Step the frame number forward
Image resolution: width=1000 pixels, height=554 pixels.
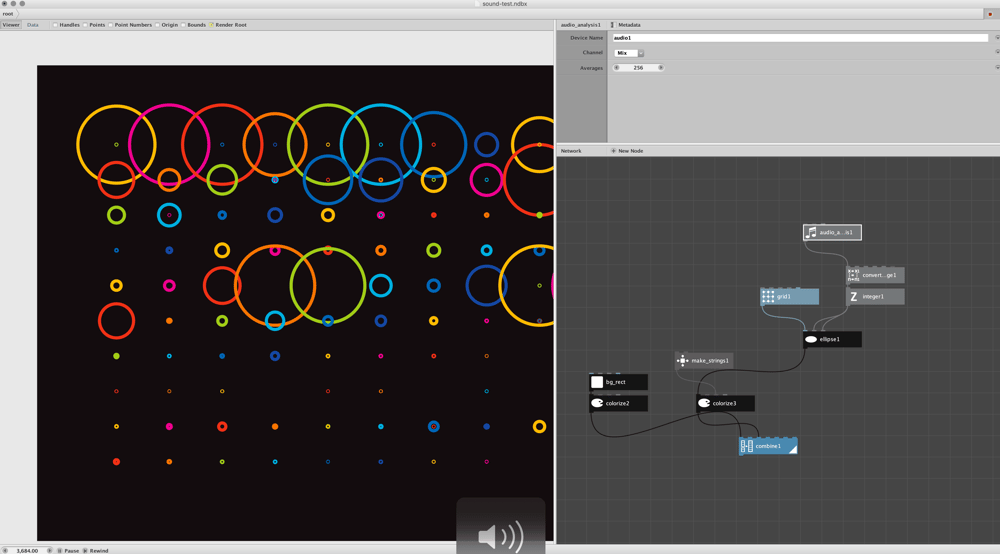[49, 551]
